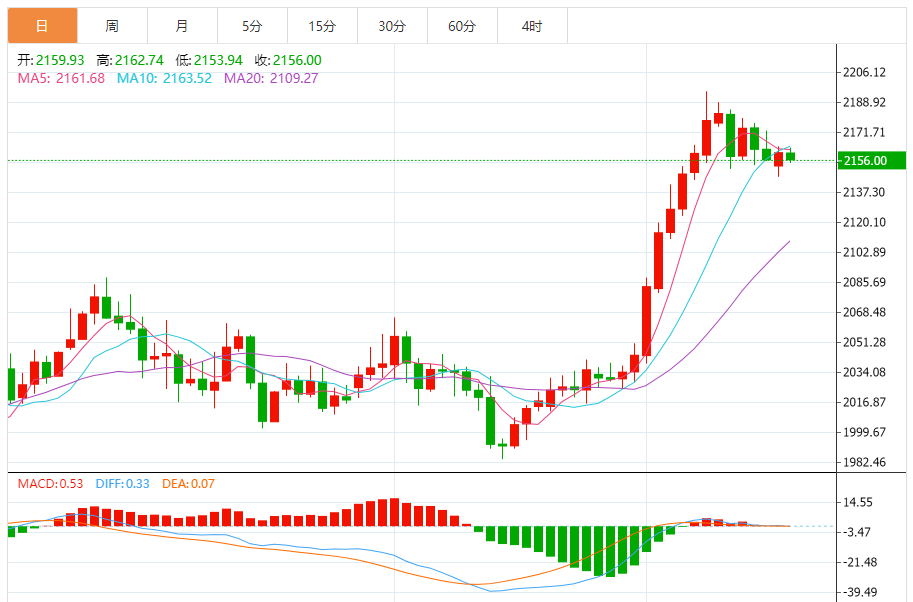
Task: Click the deepest green MACD histogram bar
Action: pos(610,552)
